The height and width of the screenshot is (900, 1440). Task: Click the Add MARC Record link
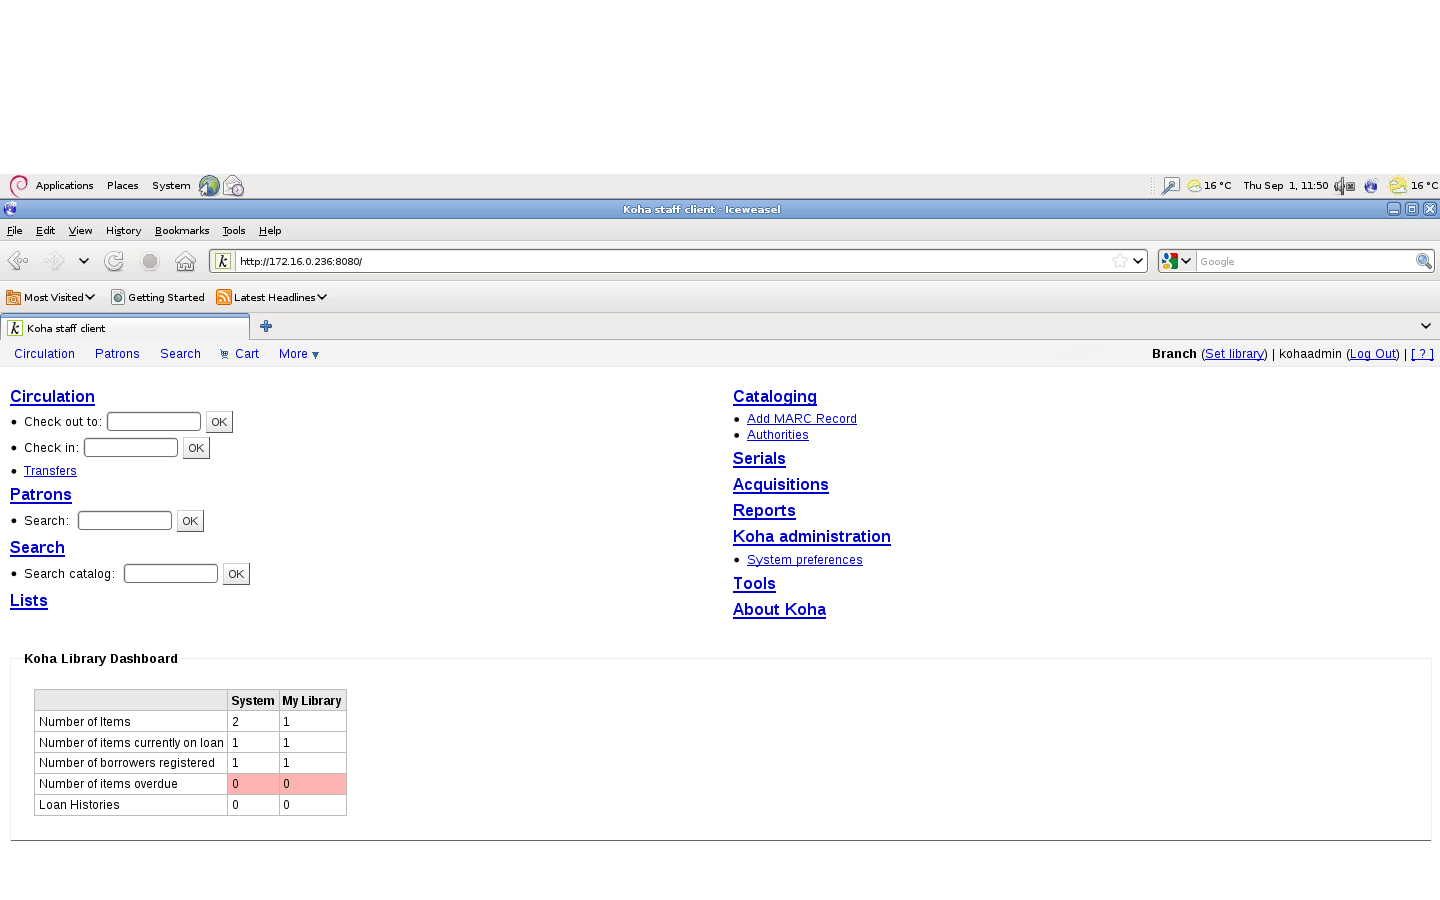click(801, 419)
